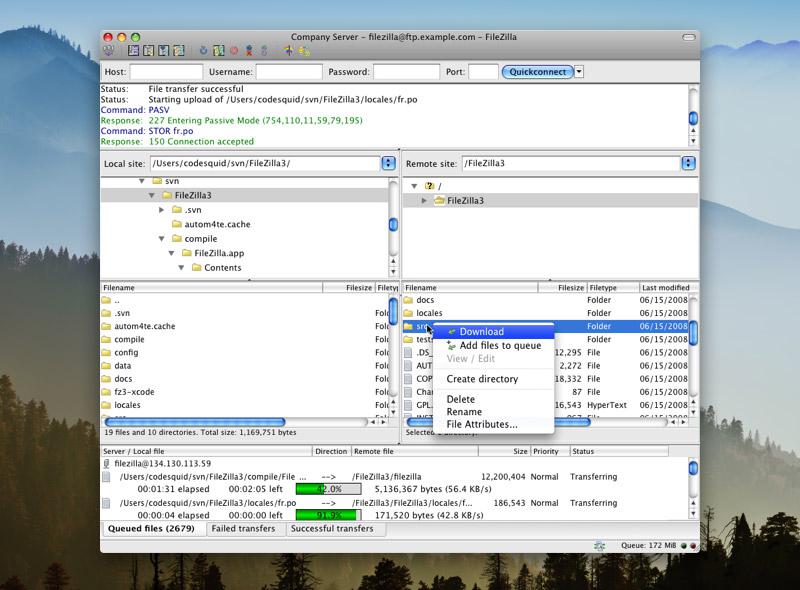Sort local list by Filesize header
800x590 pixels.
tap(349, 288)
